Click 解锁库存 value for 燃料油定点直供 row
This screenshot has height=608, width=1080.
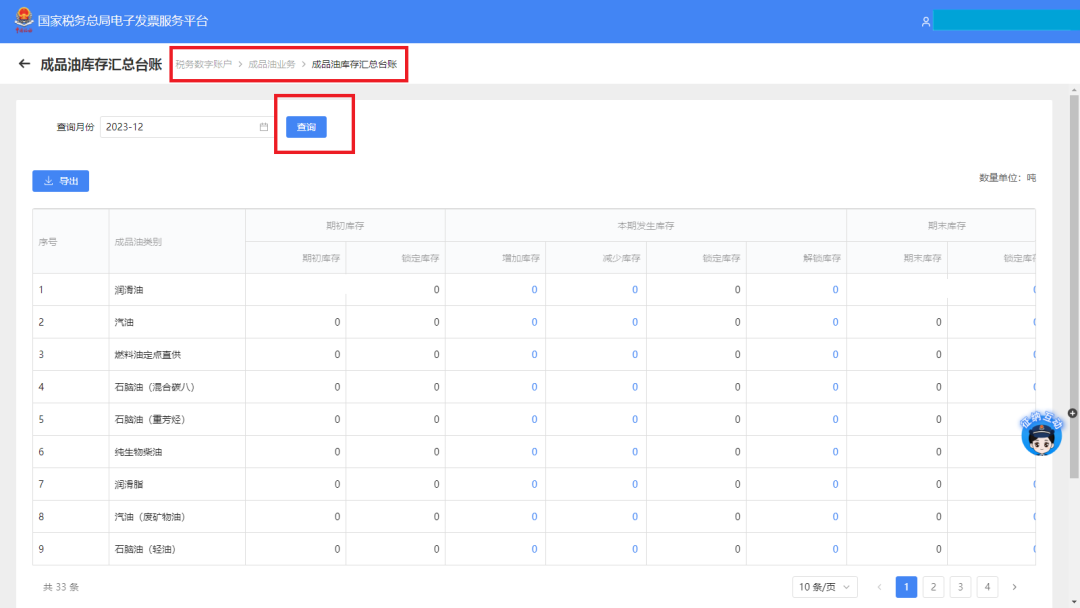click(x=835, y=355)
